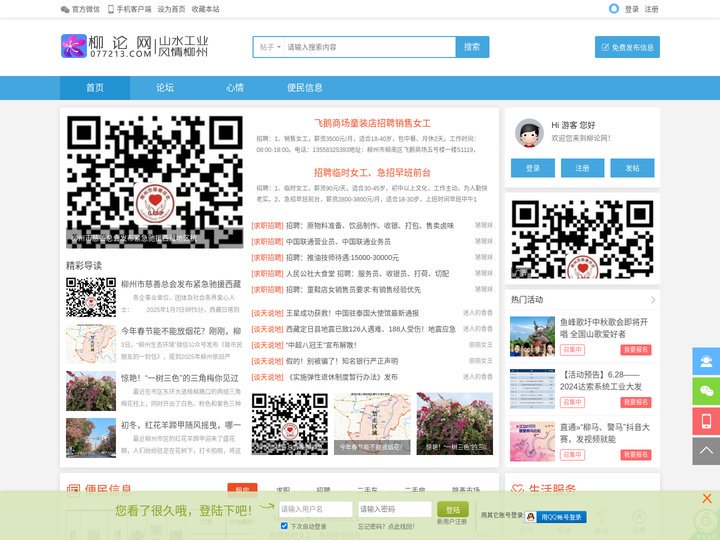Open post 王星成功获救！中国驻泰国大使馆最新通报
This screenshot has width=720, height=540.
(x=353, y=313)
